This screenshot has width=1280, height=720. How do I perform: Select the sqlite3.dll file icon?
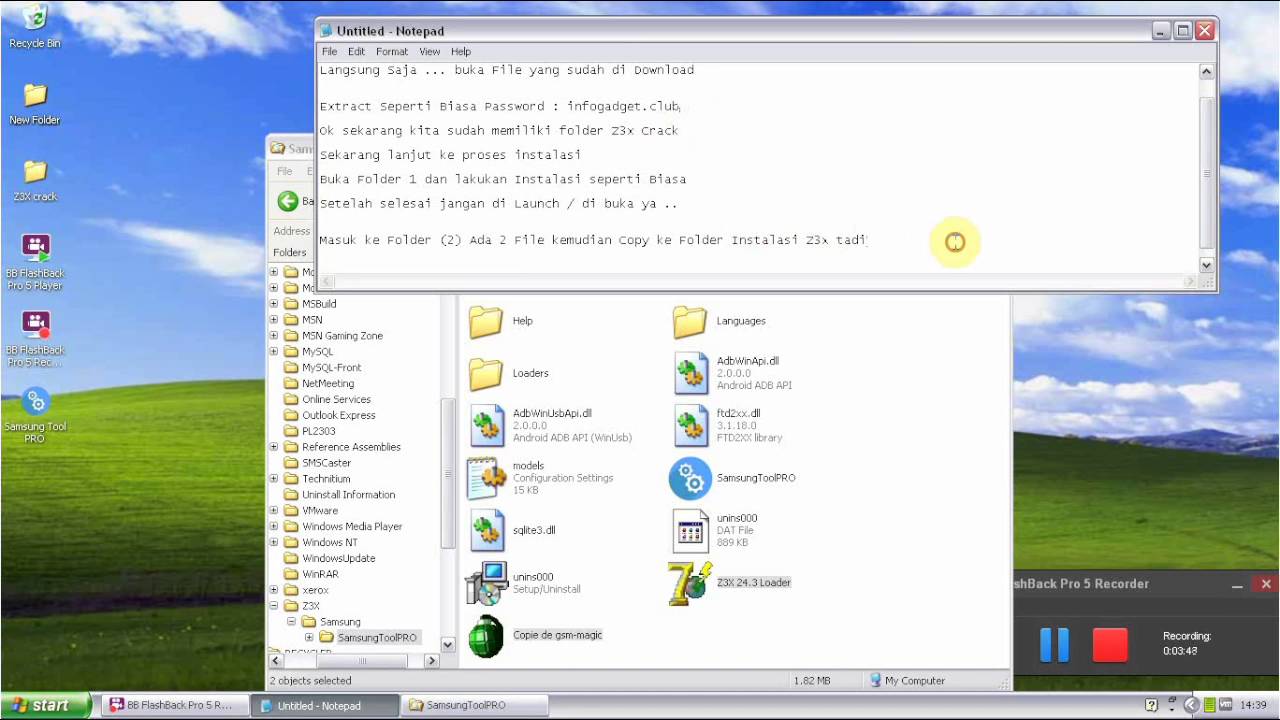click(486, 530)
